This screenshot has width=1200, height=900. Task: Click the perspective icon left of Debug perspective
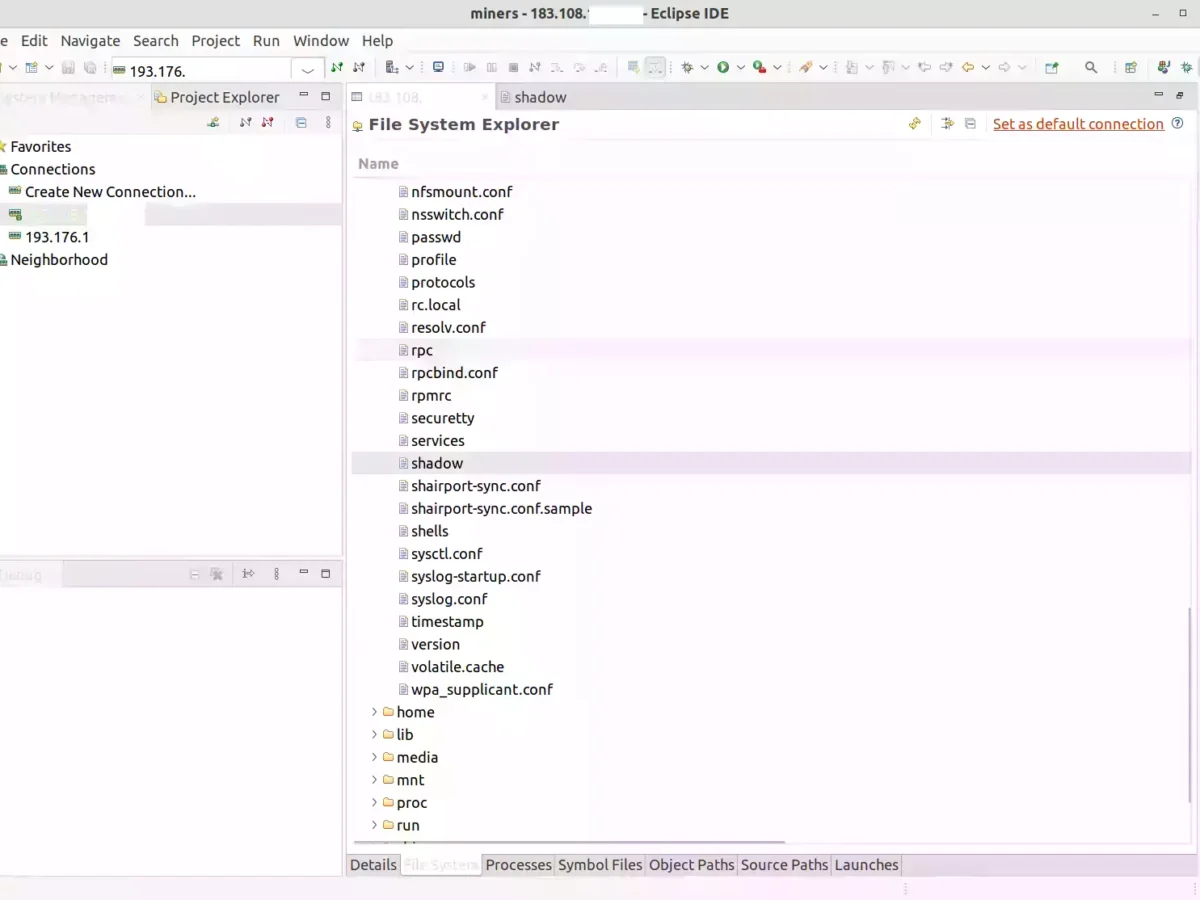1164,68
